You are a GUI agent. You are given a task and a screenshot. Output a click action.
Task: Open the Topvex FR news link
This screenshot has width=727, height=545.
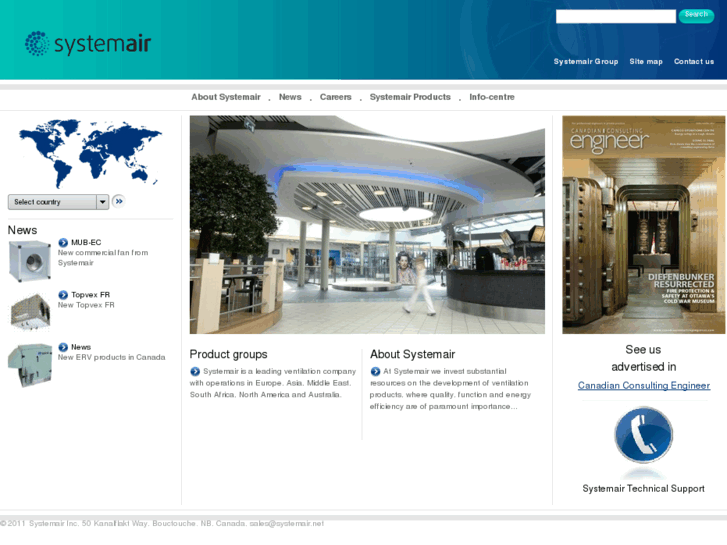pos(90,295)
